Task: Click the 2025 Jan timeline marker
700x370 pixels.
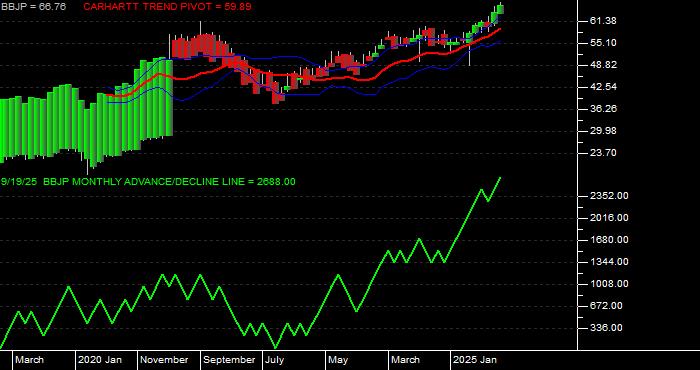Action: (475, 360)
